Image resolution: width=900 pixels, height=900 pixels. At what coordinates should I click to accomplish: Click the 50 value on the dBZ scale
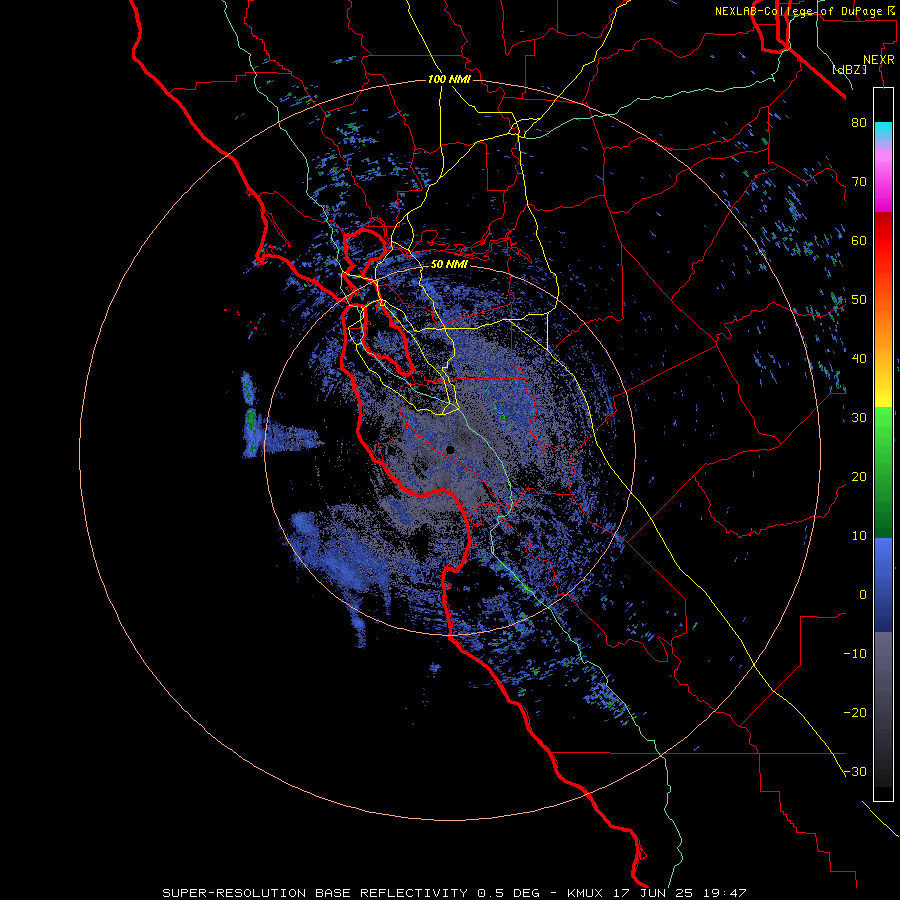(x=859, y=300)
